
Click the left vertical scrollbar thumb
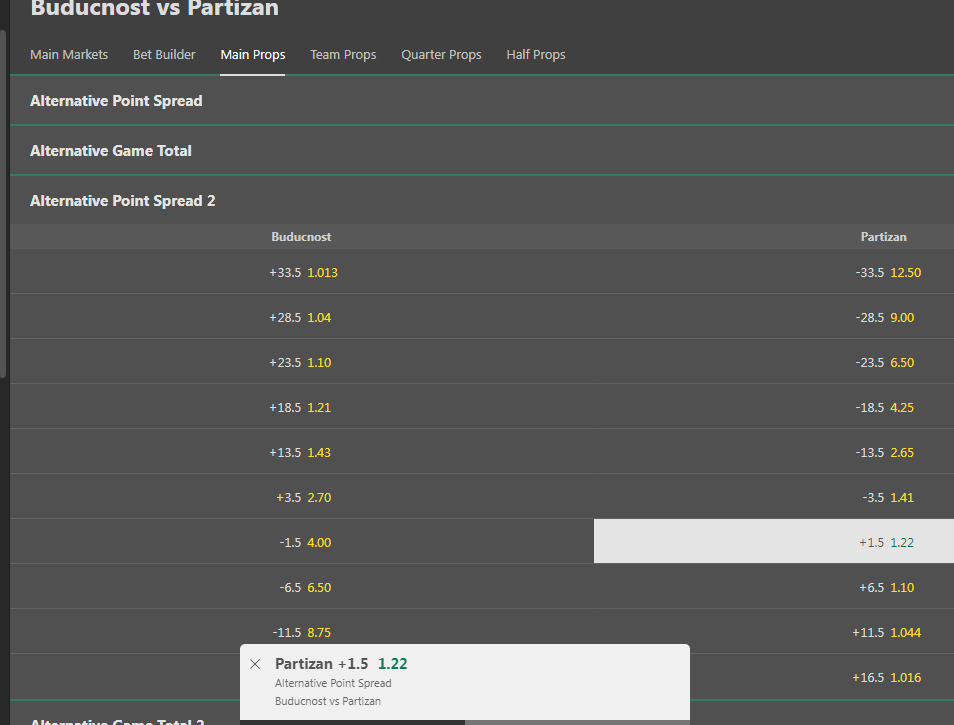coord(3,200)
